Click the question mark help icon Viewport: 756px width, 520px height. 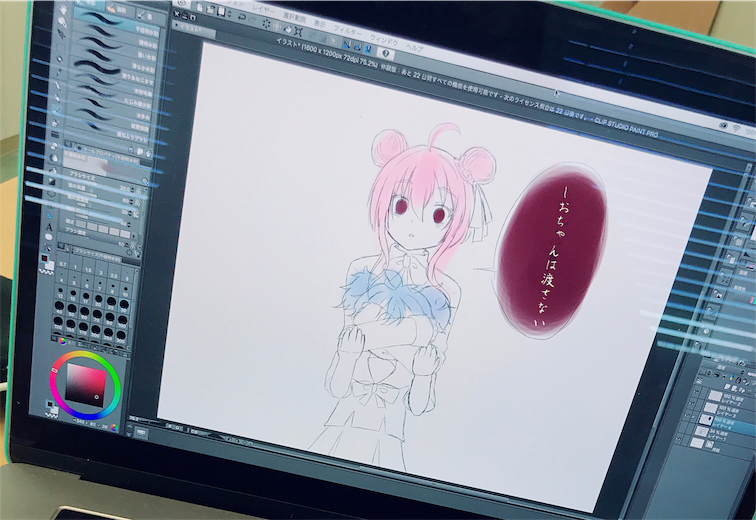tap(386, 53)
